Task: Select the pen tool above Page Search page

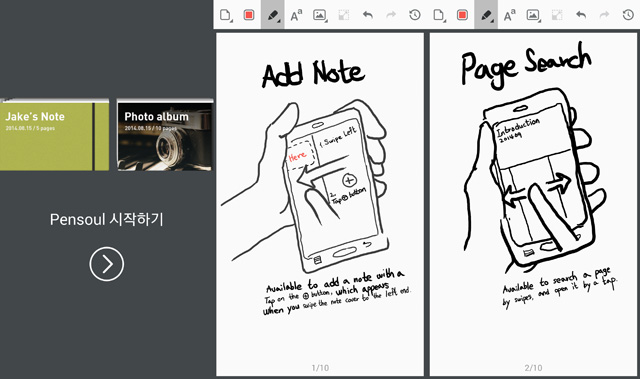Action: [x=486, y=15]
